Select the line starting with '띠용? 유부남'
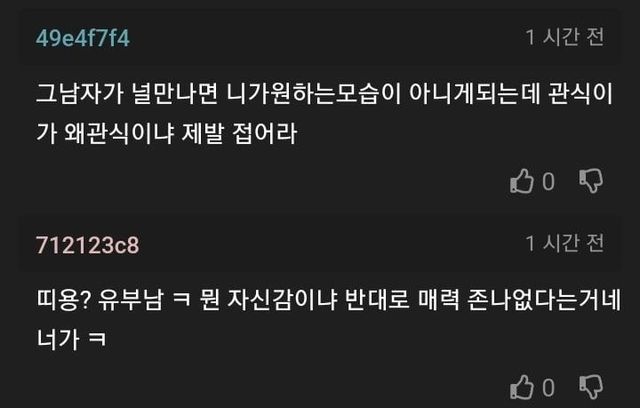 [329, 300]
